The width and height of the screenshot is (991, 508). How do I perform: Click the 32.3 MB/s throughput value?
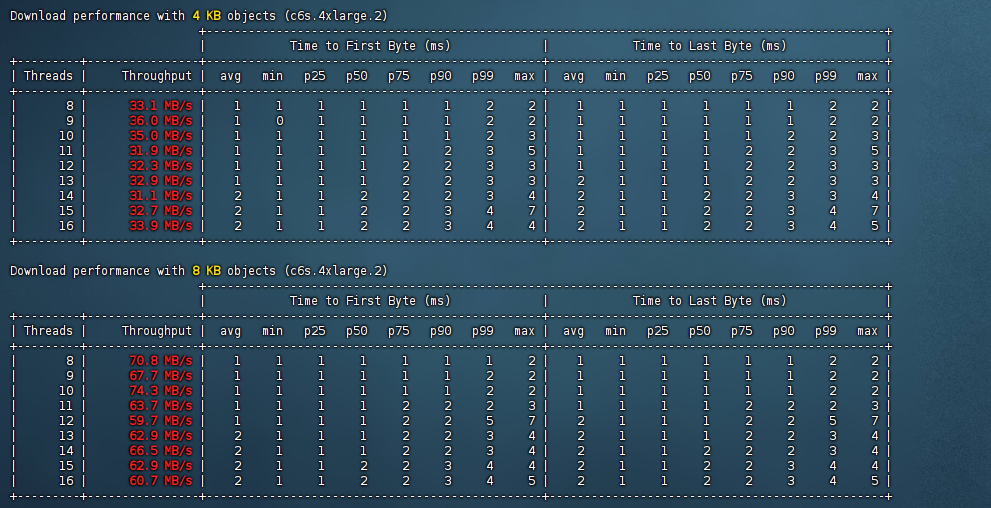tap(161, 166)
